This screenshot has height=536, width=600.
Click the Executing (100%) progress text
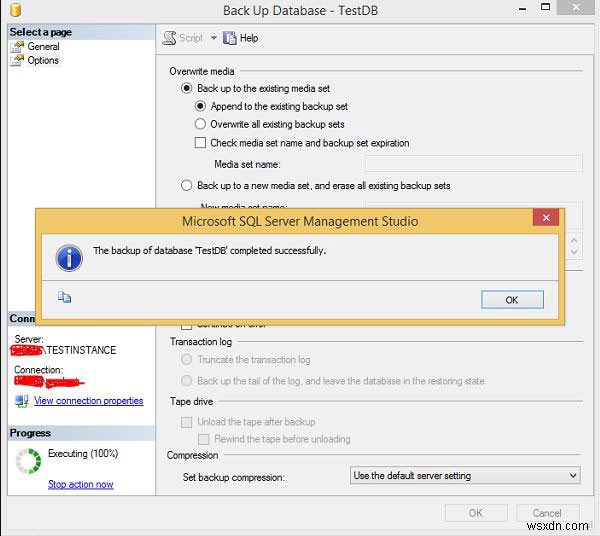coord(83,453)
